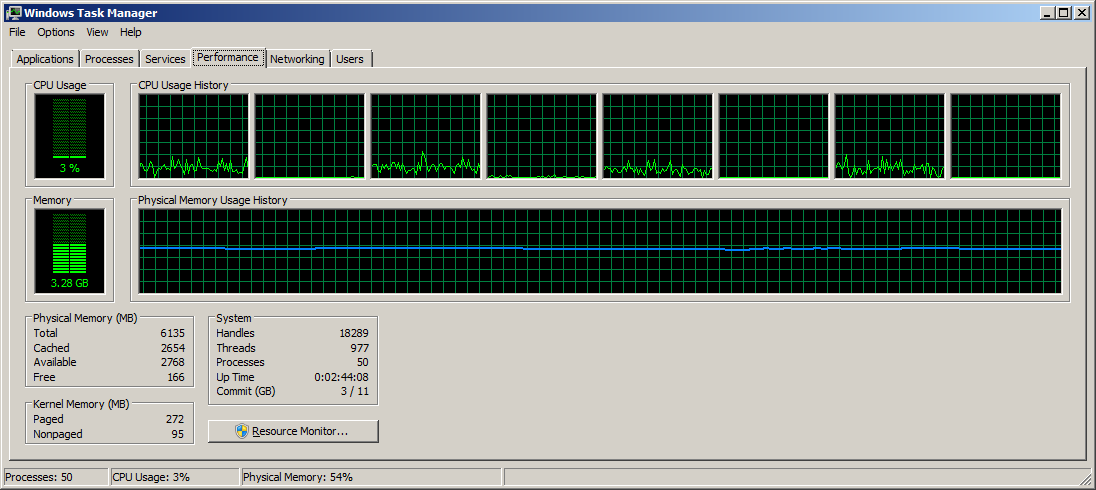Maximize the Windows Task Manager window
The height and width of the screenshot is (490, 1096).
tap(1063, 13)
